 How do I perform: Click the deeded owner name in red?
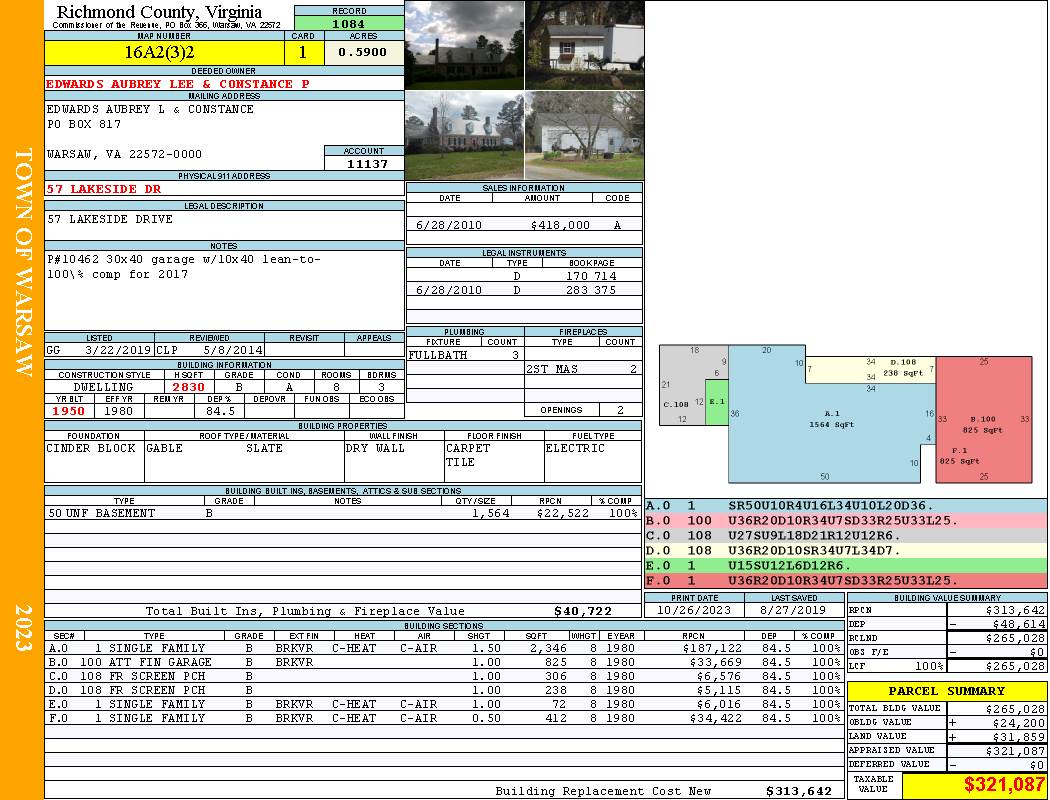point(170,84)
